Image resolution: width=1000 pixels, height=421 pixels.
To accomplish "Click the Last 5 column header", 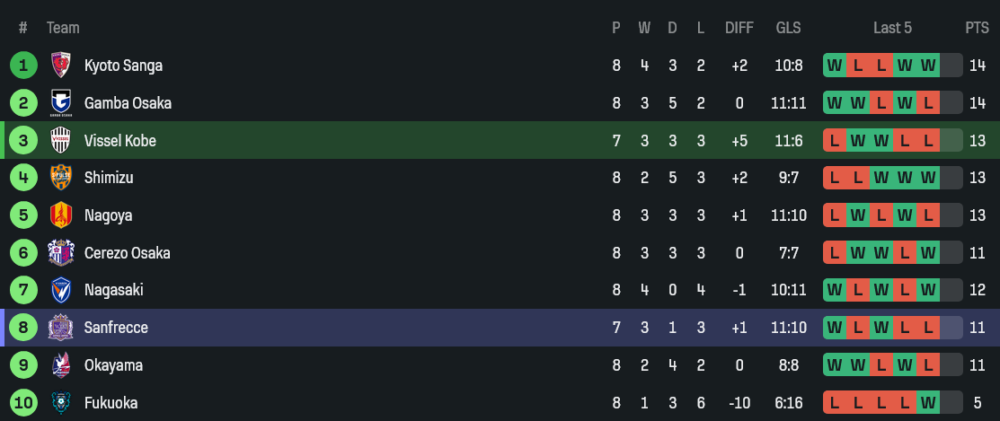I will (x=892, y=28).
